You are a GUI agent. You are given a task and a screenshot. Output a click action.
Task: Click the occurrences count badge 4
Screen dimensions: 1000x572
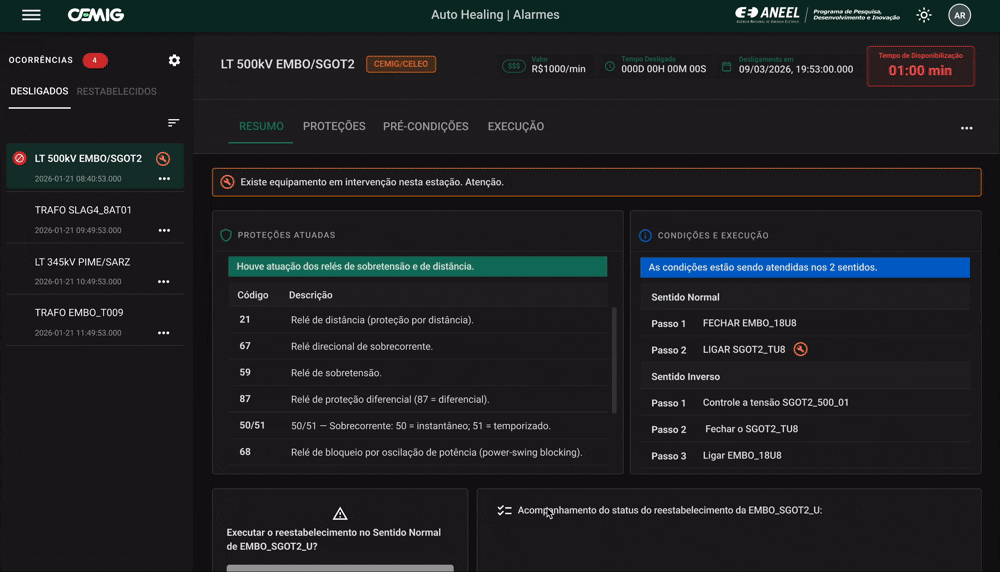point(95,61)
